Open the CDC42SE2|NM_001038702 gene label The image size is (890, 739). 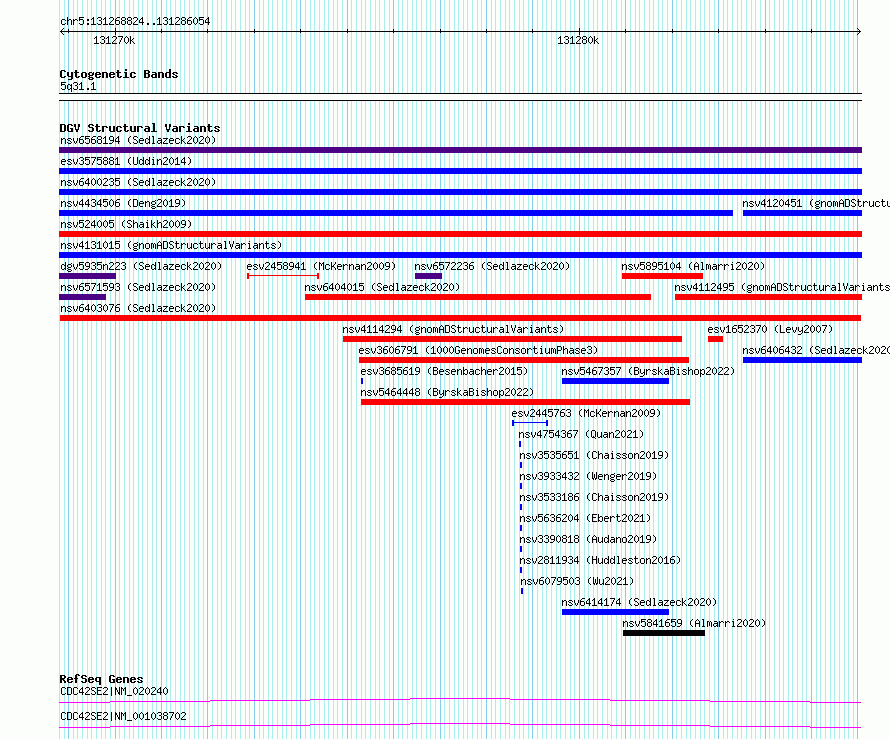(x=123, y=716)
